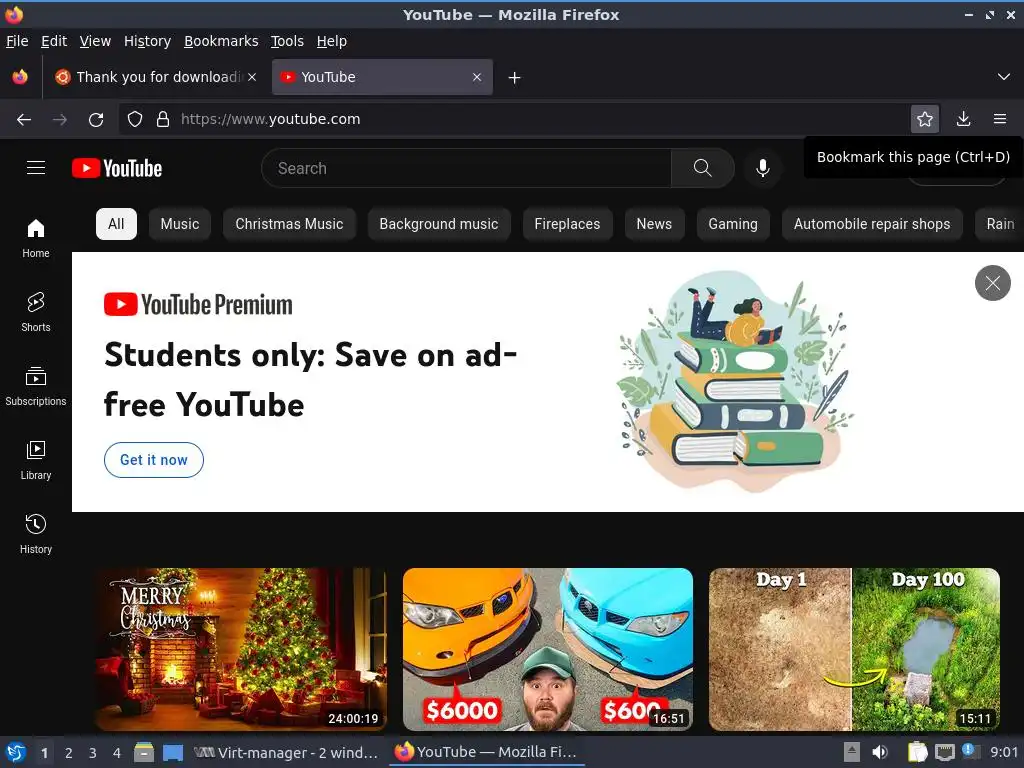
Task: Go to Home in the sidebar
Action: (36, 238)
